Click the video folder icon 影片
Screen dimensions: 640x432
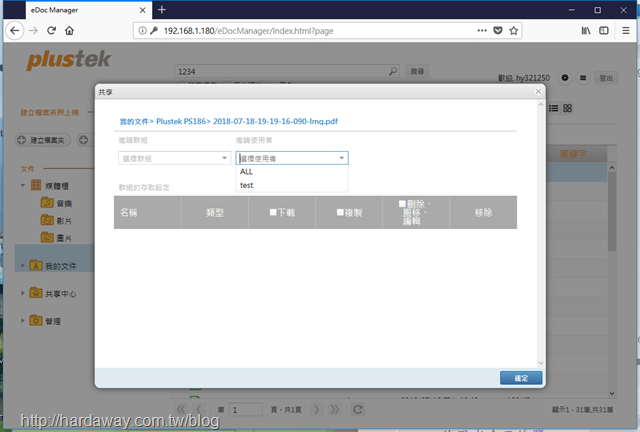47,220
